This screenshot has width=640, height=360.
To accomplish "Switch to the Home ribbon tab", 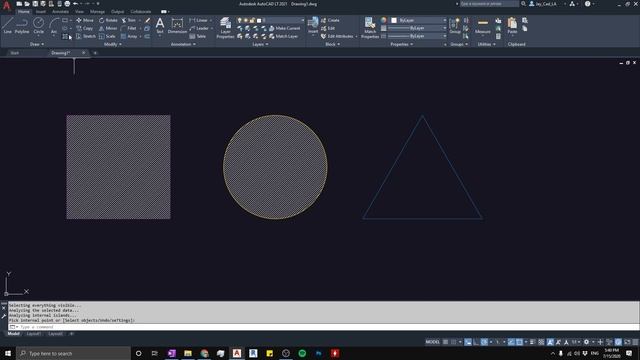I will 24,12.
